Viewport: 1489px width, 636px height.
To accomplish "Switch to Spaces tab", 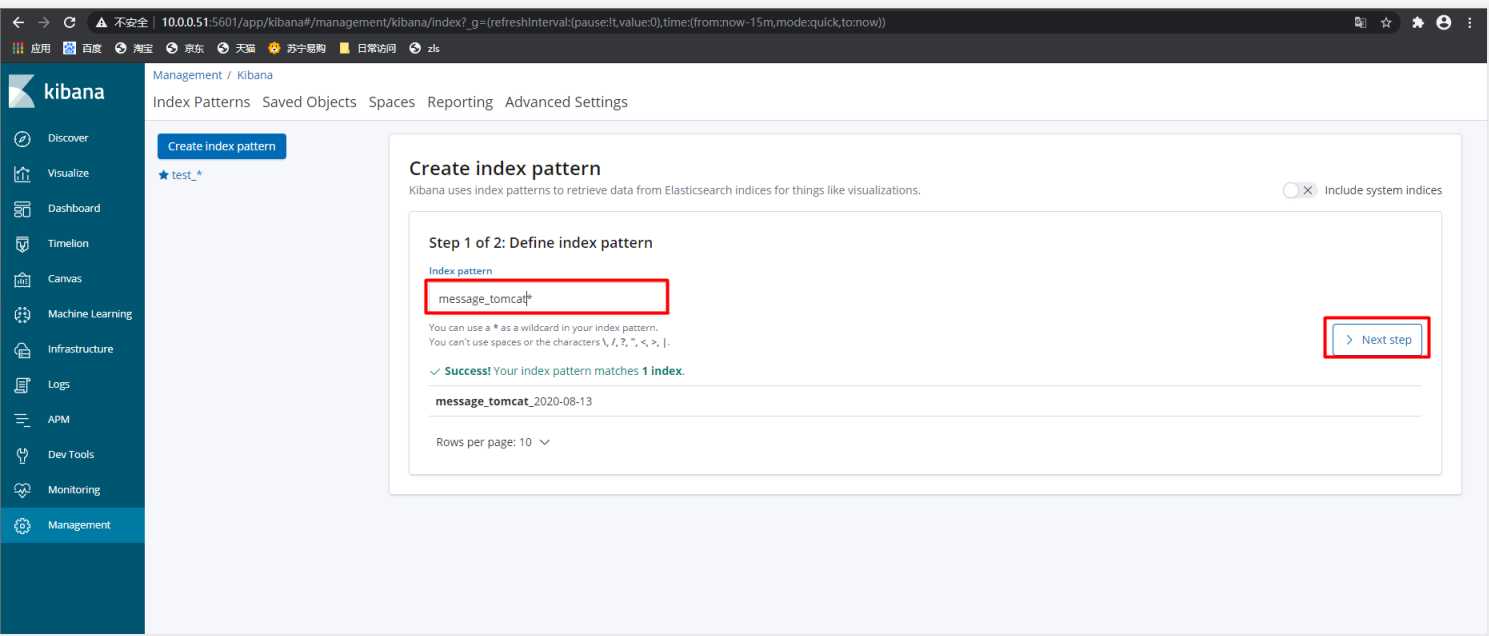I will click(392, 102).
